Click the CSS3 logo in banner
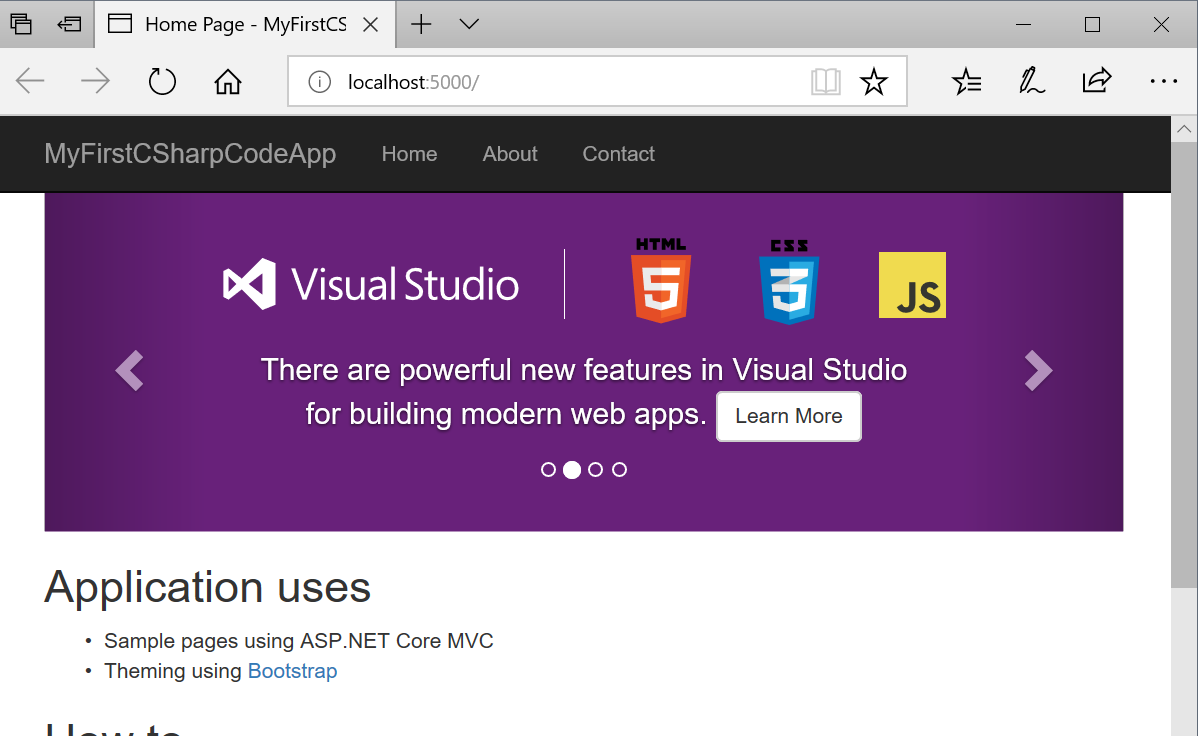Screen dimensions: 1198x736 coord(789,281)
